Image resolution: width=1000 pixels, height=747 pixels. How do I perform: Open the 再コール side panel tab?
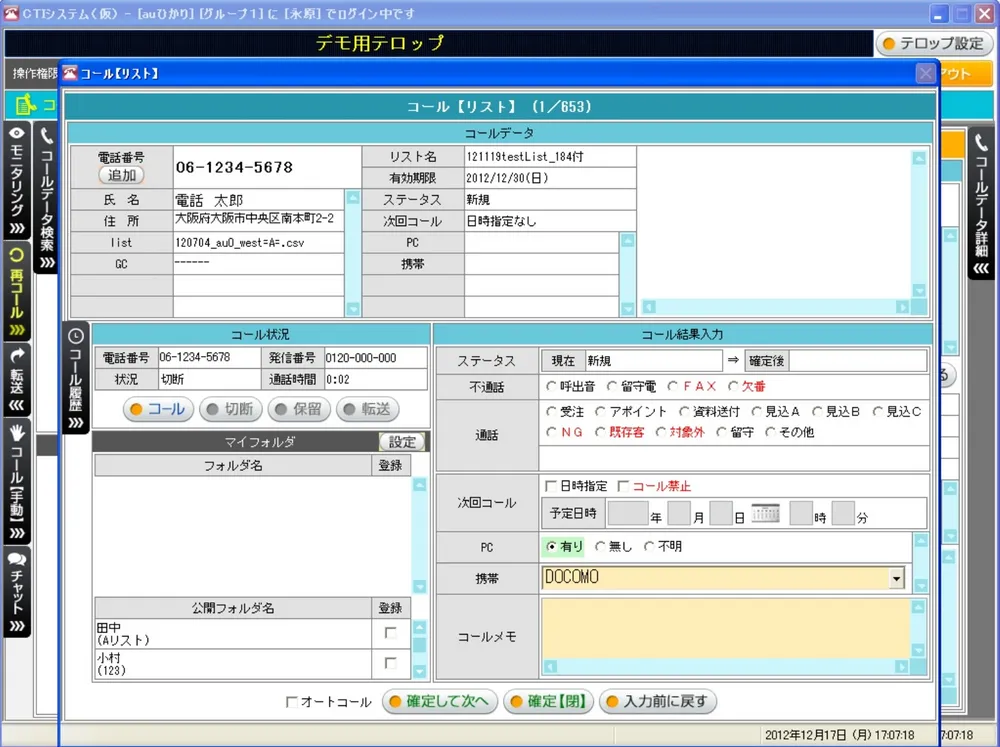tap(17, 292)
